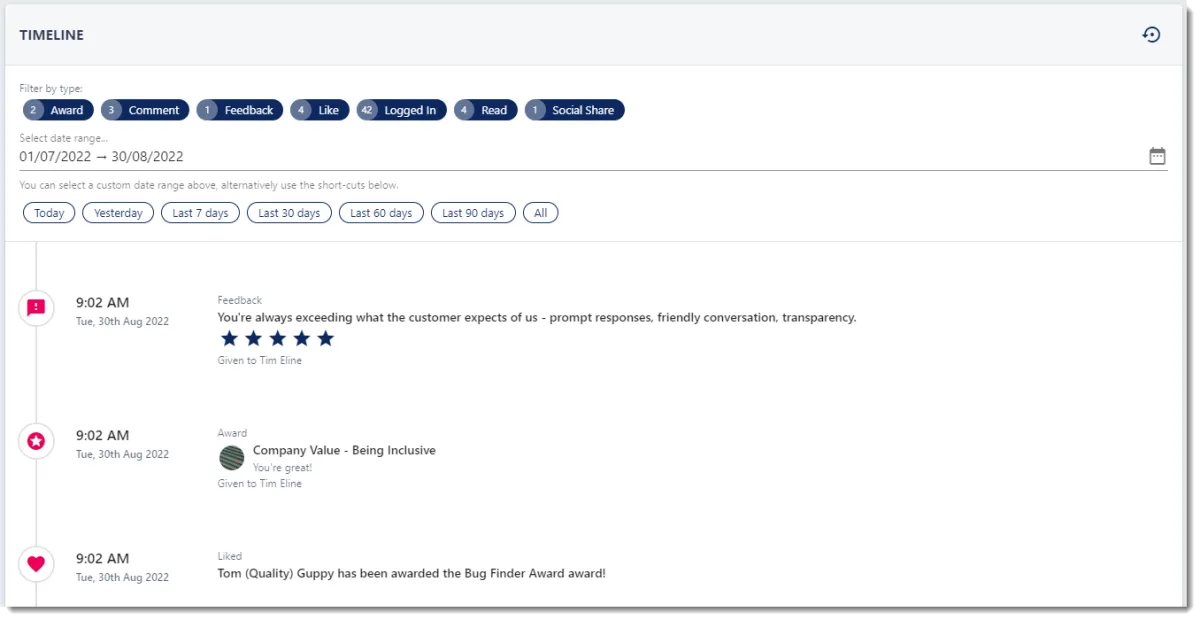Click 'Given to Tim Eline' under Award

260,484
